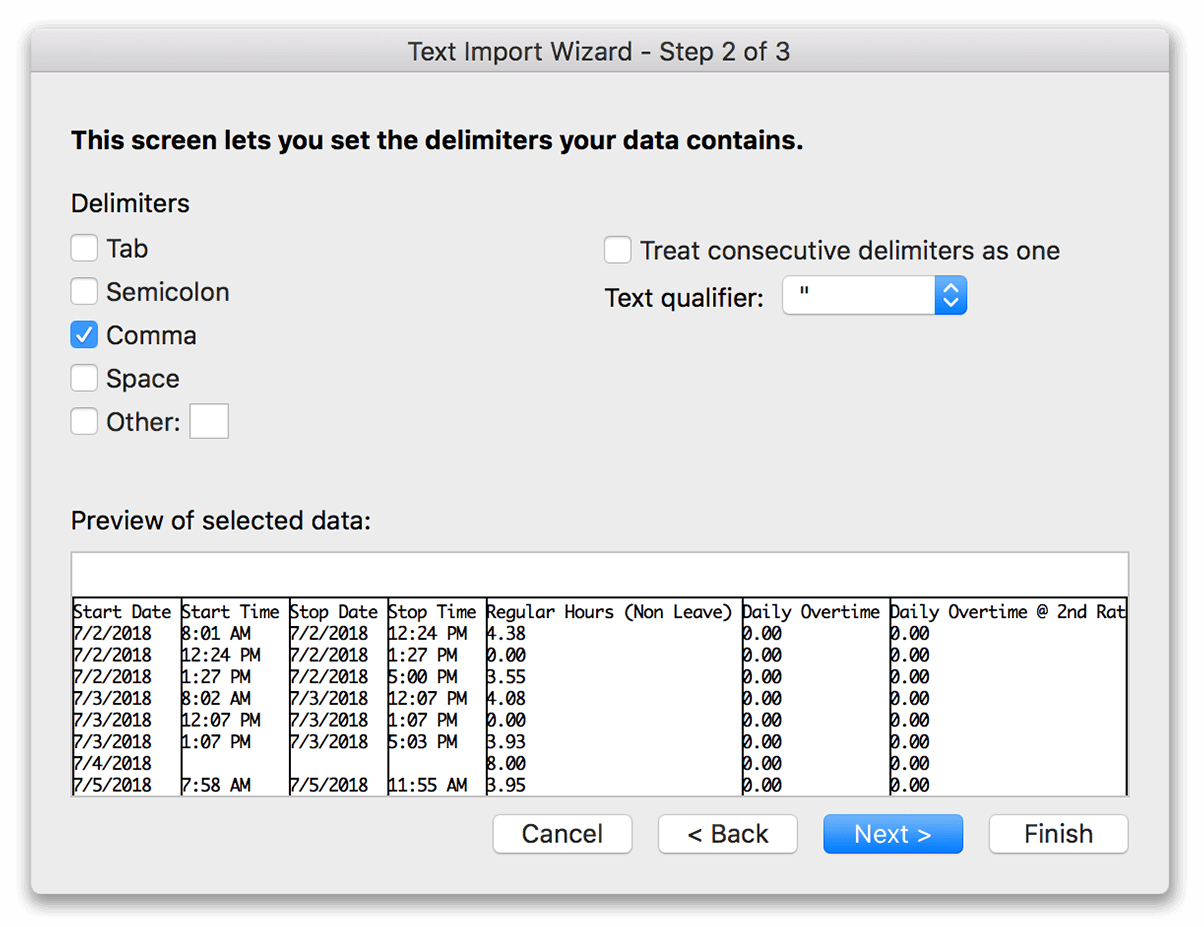
Task: Select the Start Time column in preview
Action: tap(231, 611)
